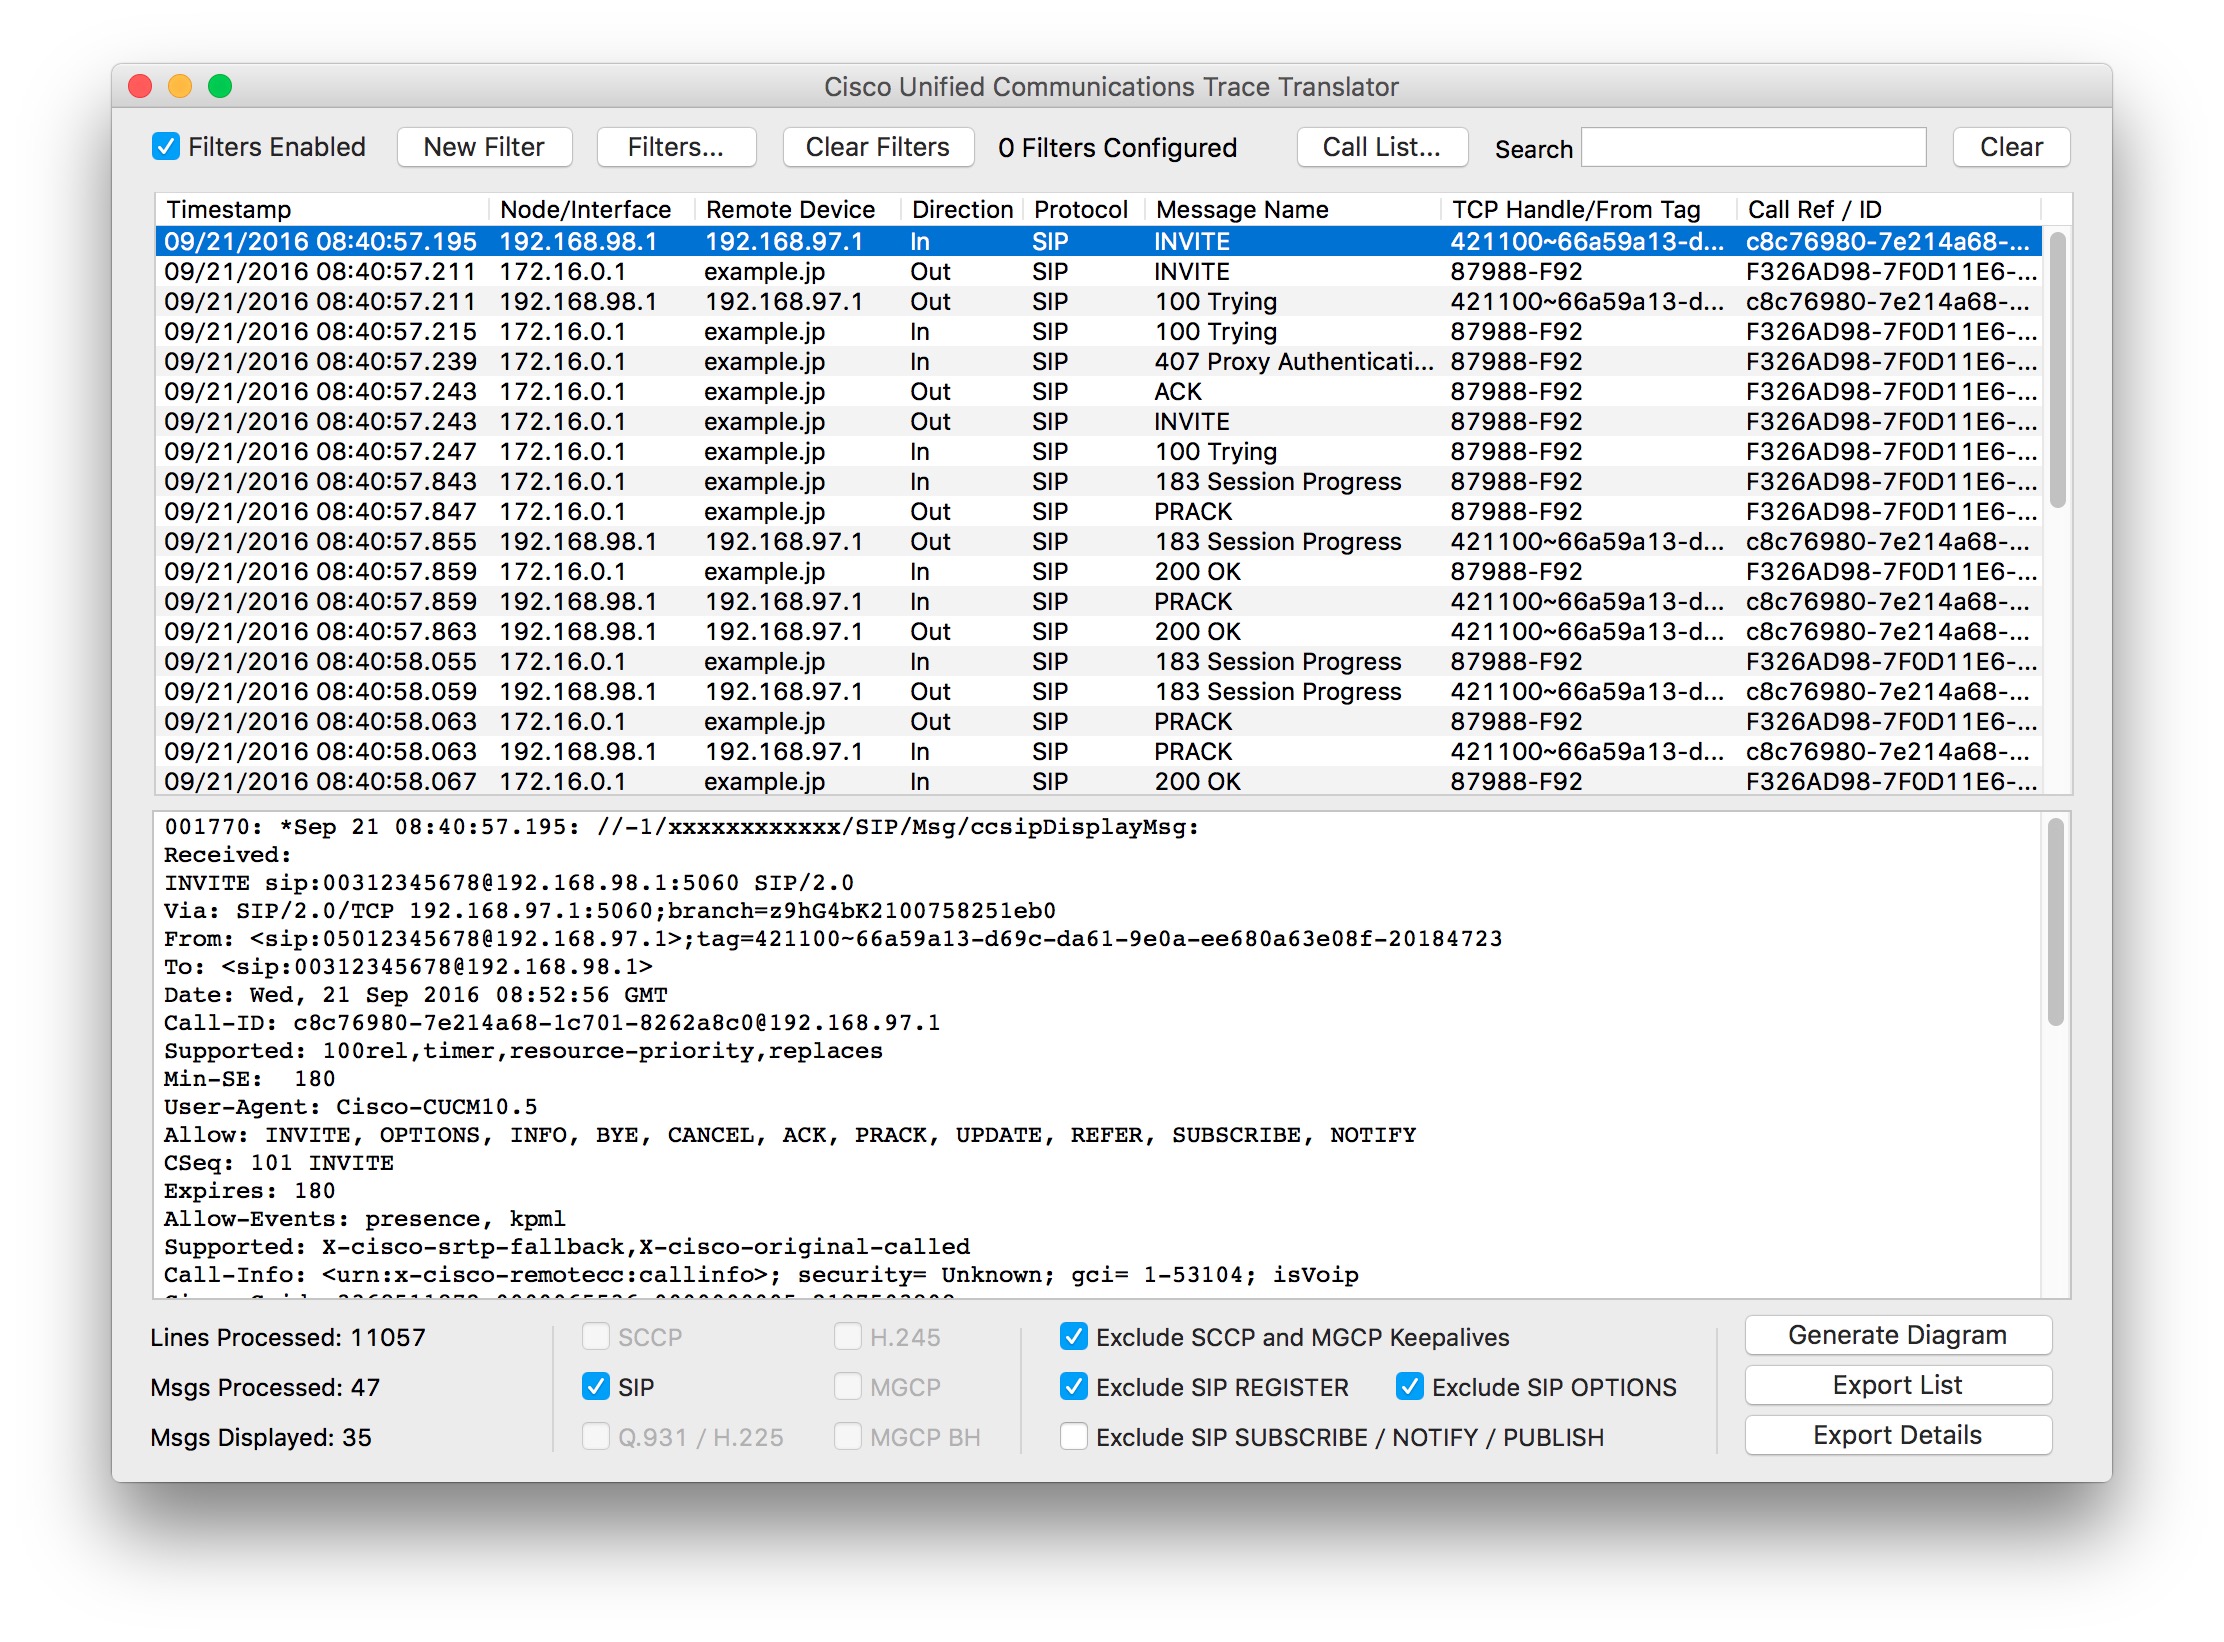Open the Filters... dialog
This screenshot has height=1642, width=2224.
tap(676, 147)
